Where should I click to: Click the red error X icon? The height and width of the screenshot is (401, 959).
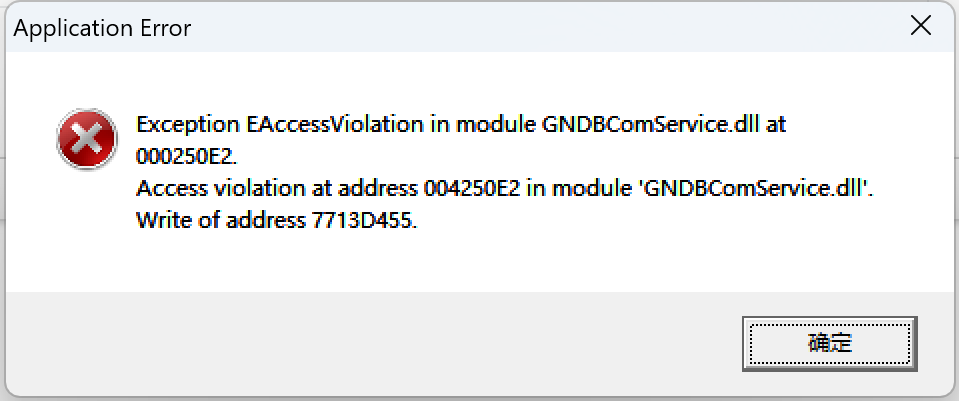coord(87,140)
